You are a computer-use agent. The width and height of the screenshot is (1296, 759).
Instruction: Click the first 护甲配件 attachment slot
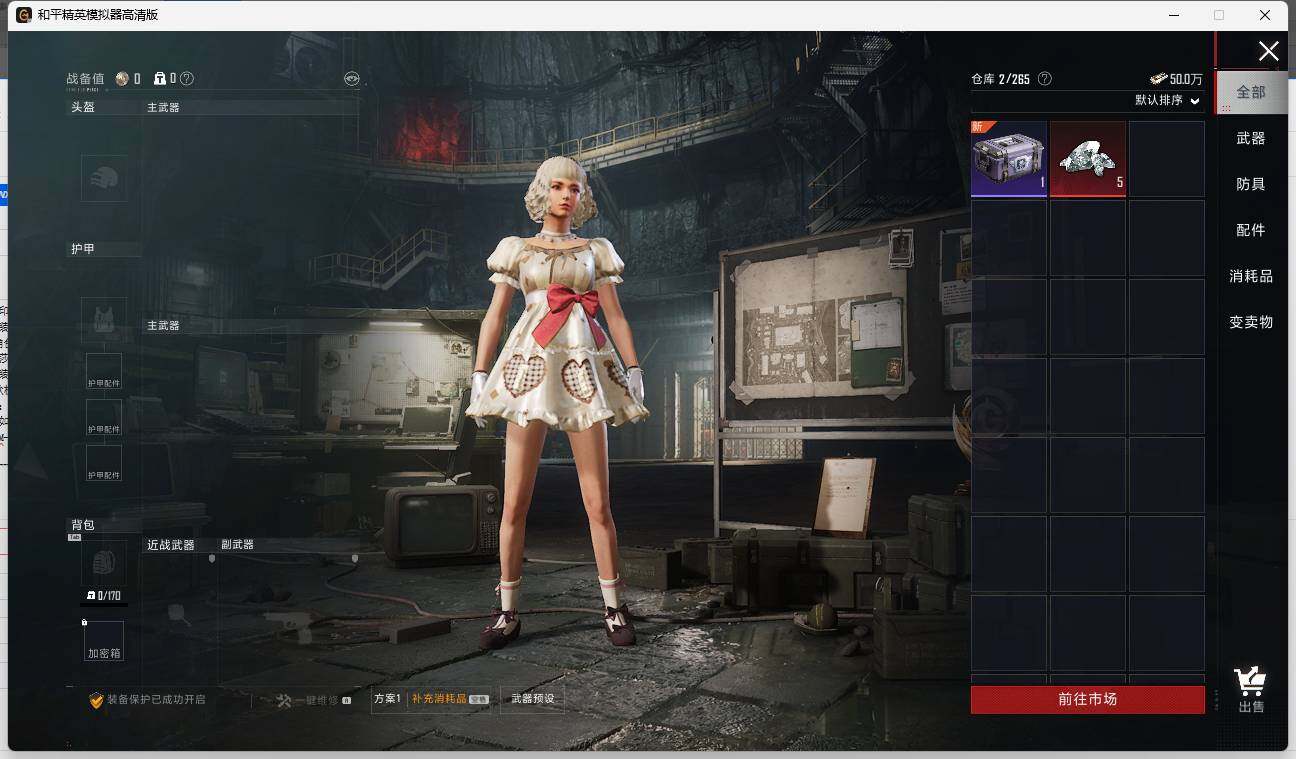click(104, 372)
